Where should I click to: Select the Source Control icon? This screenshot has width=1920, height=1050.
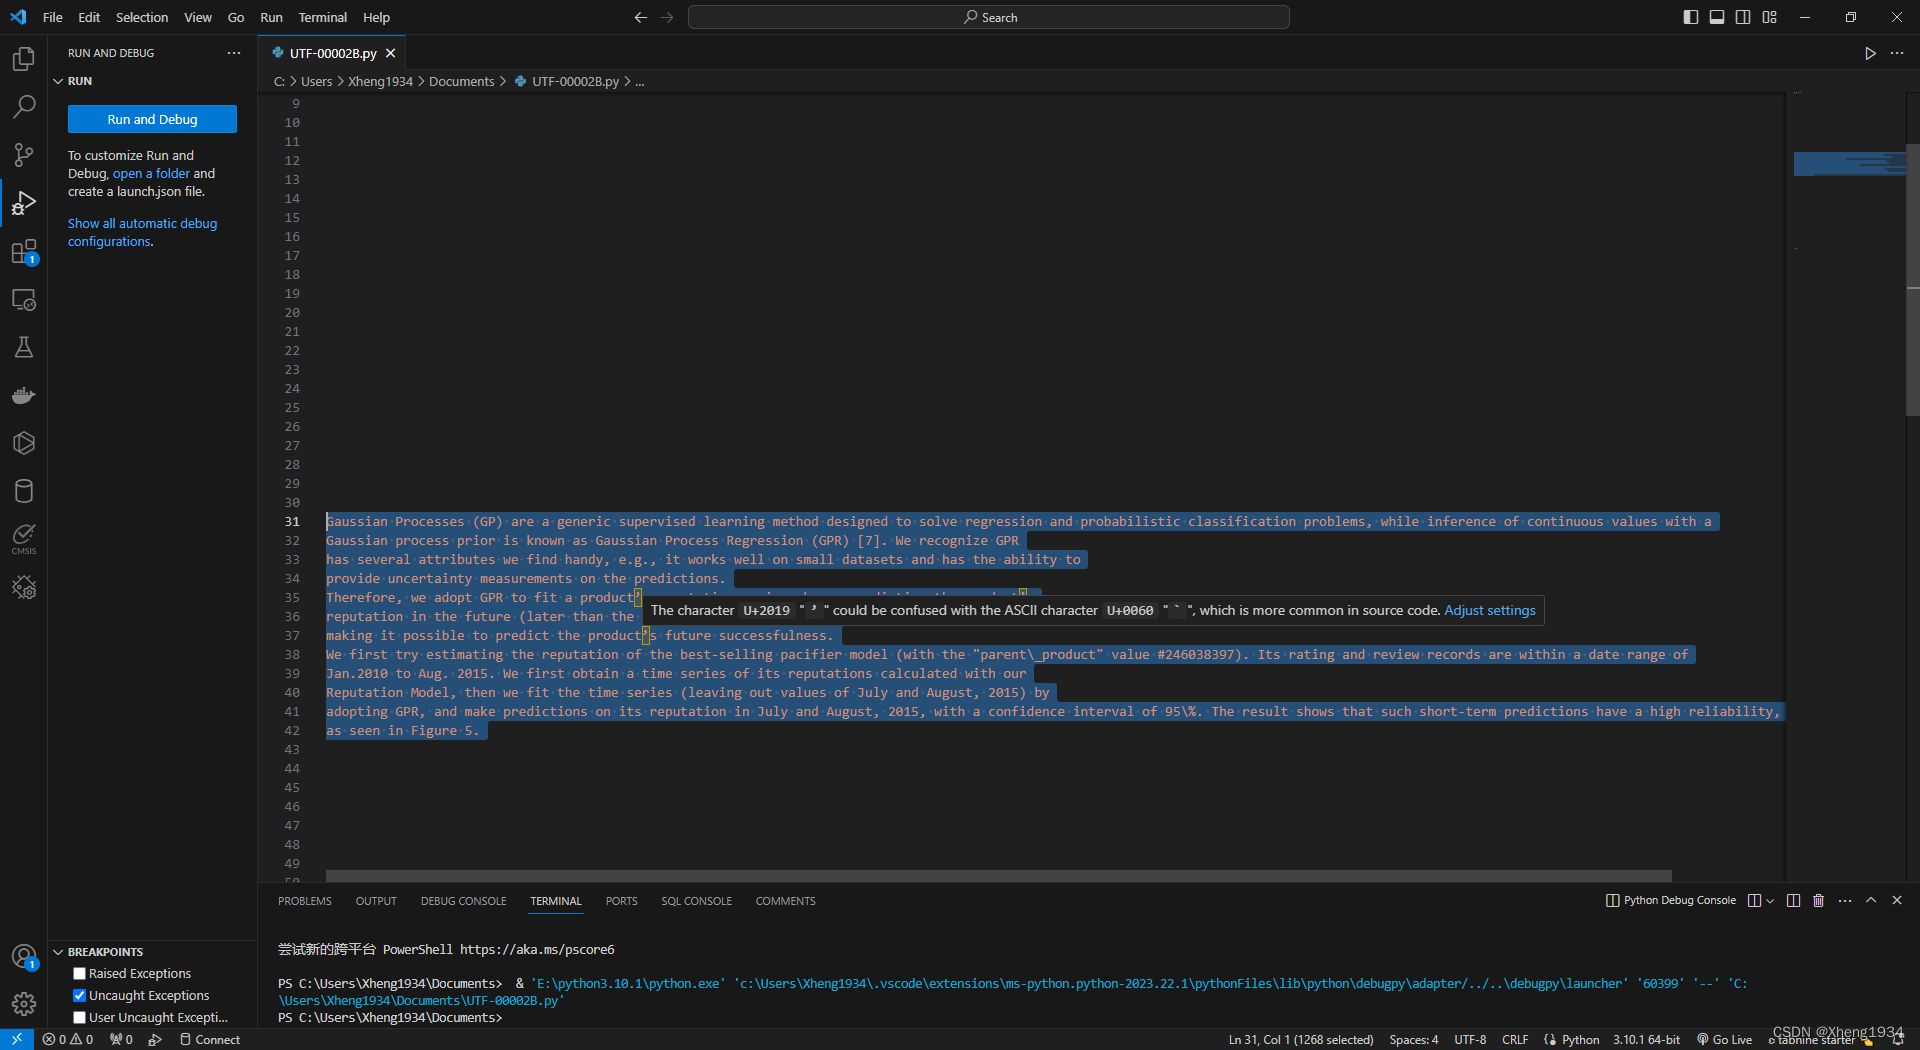pyautogui.click(x=23, y=154)
